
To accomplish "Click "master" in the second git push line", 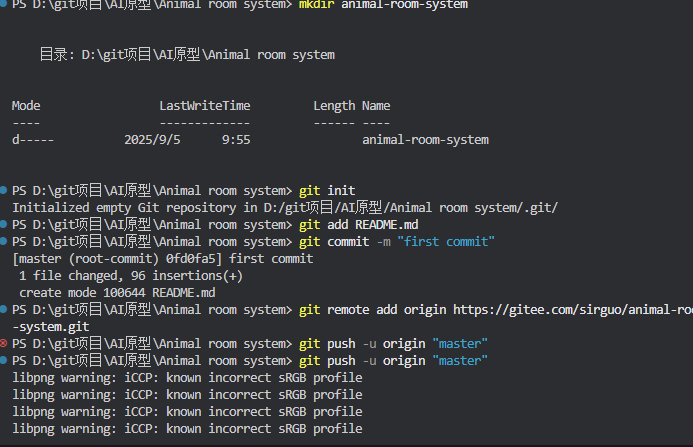I will coord(460,361).
